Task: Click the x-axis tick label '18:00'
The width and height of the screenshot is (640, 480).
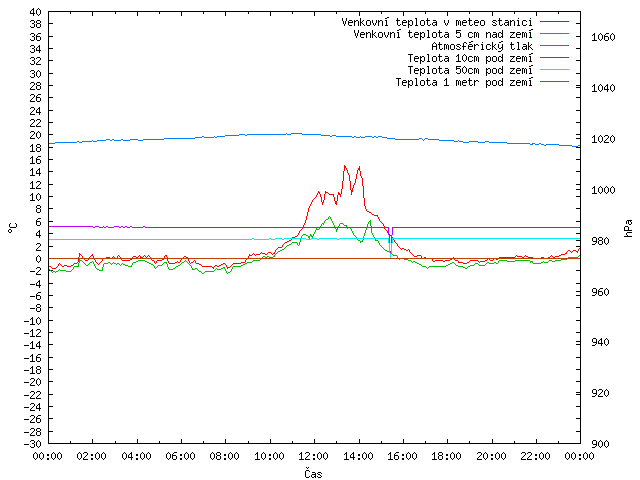Action: [x=447, y=456]
